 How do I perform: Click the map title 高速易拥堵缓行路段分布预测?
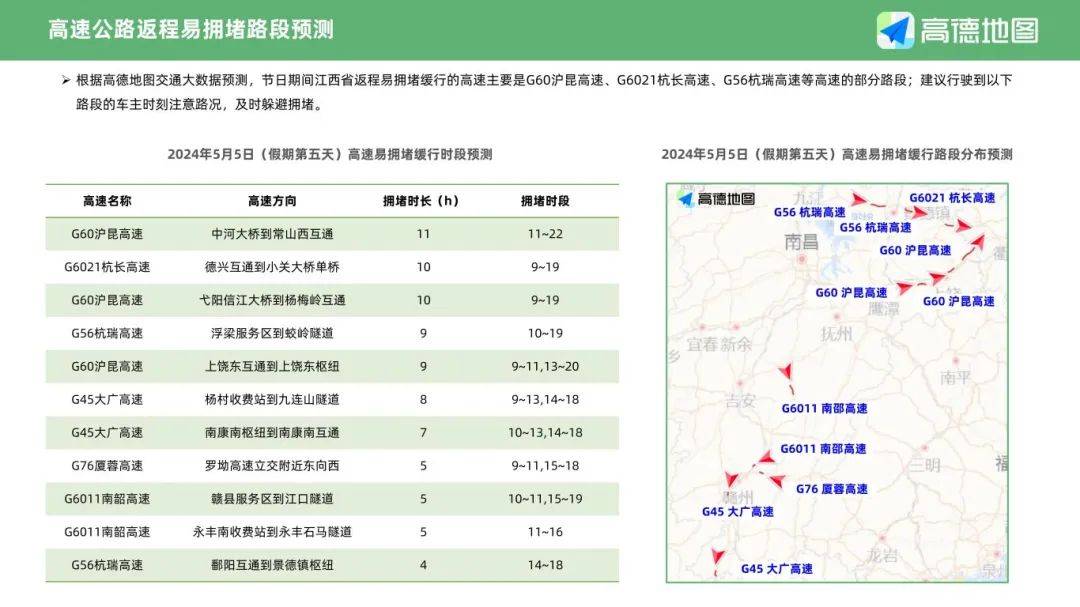coord(838,155)
